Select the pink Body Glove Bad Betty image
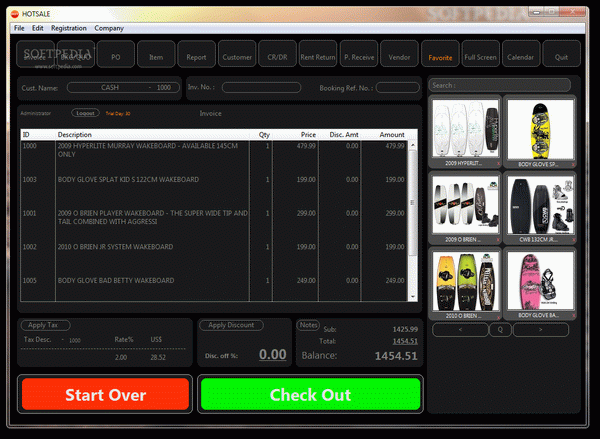Viewport: 600px width, 439px height. pos(540,281)
